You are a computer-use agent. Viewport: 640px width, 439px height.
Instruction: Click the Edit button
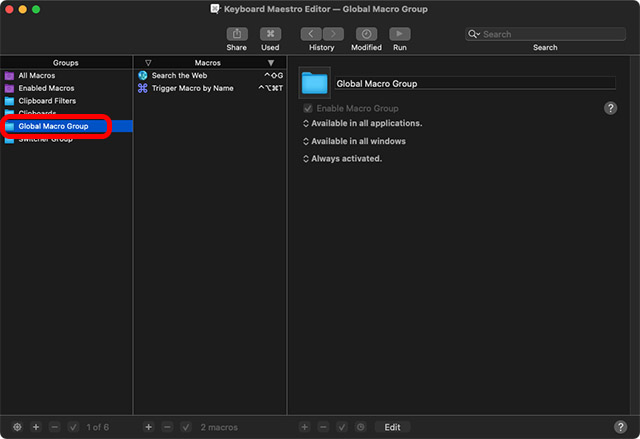coord(392,427)
